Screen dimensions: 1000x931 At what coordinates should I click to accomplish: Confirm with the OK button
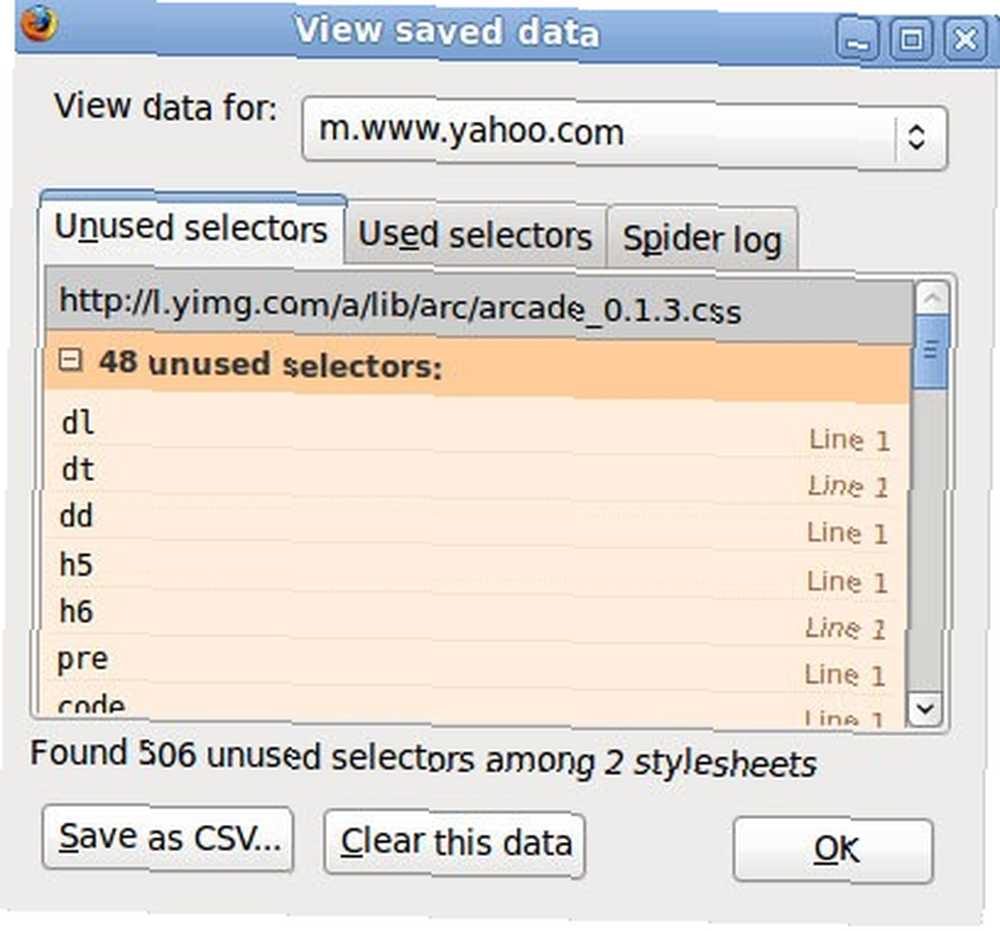835,850
